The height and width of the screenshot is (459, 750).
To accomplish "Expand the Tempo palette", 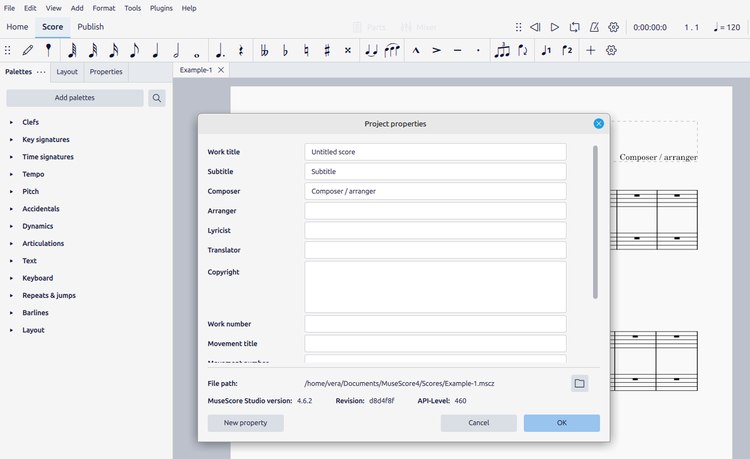I will point(11,174).
